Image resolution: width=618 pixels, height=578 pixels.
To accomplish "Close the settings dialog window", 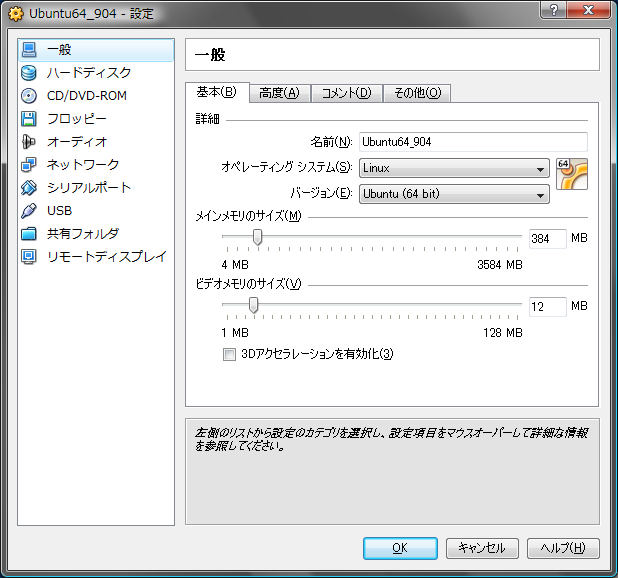I will 588,10.
